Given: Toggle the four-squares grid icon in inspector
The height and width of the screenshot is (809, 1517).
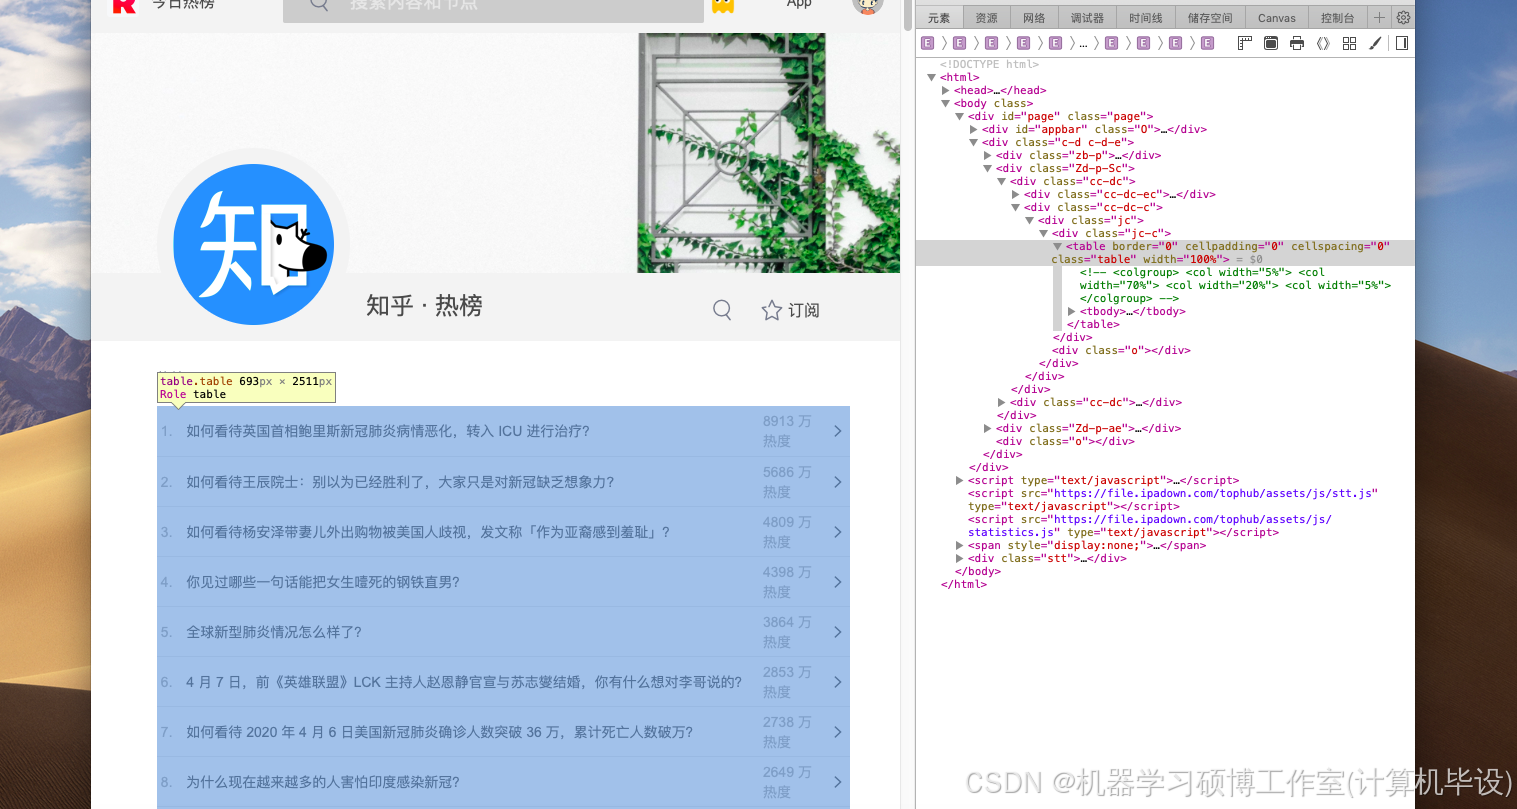Looking at the screenshot, I should click(x=1349, y=43).
